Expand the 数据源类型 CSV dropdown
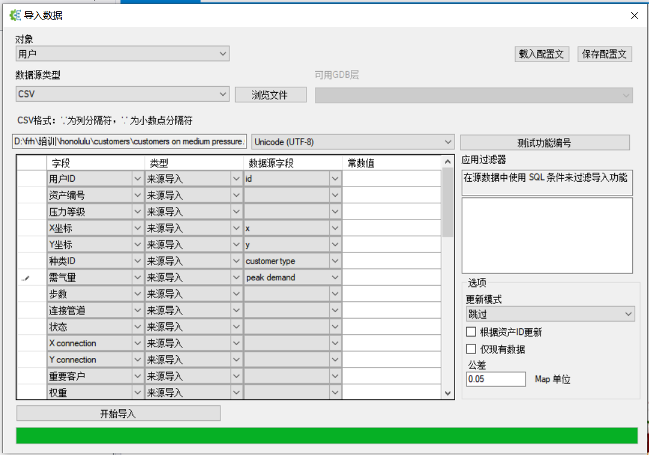The width and height of the screenshot is (650, 455). point(122,94)
